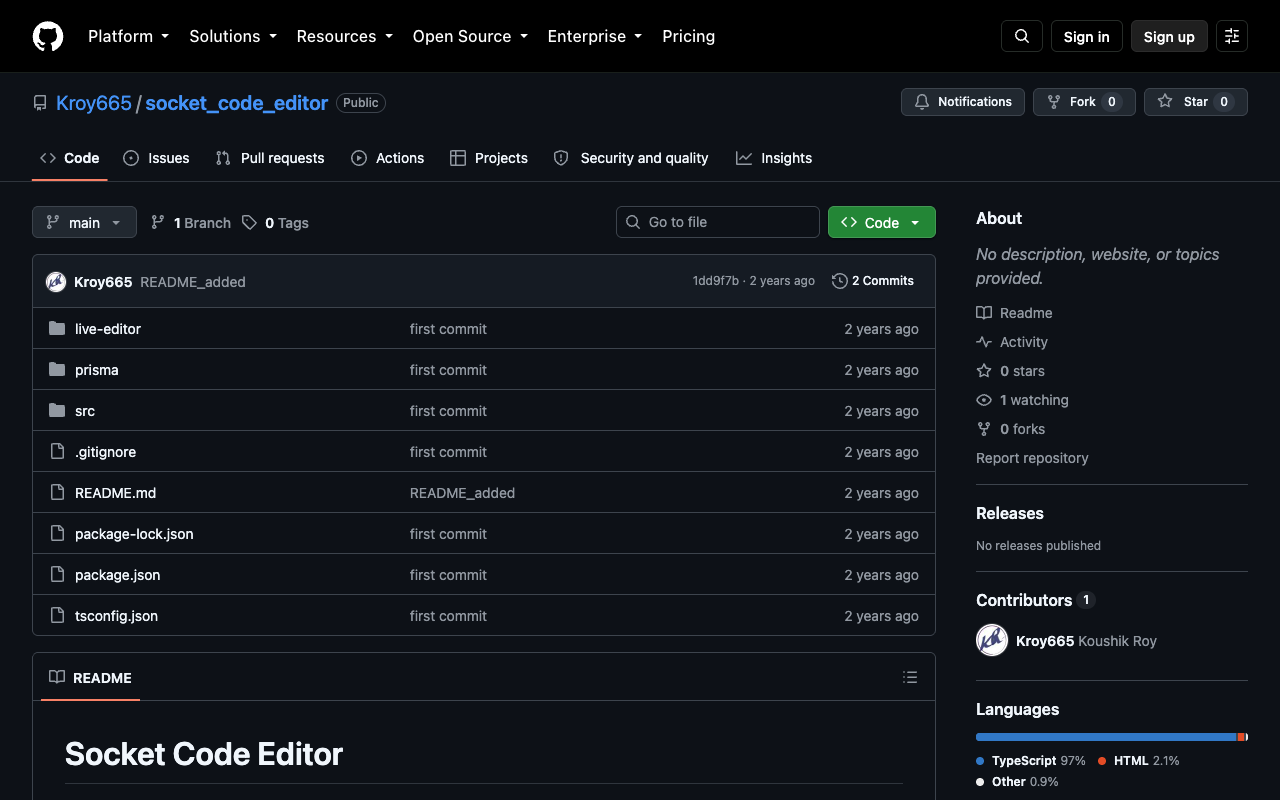Image resolution: width=1280 pixels, height=800 pixels.
Task: Open the Actions tab
Action: pos(388,158)
